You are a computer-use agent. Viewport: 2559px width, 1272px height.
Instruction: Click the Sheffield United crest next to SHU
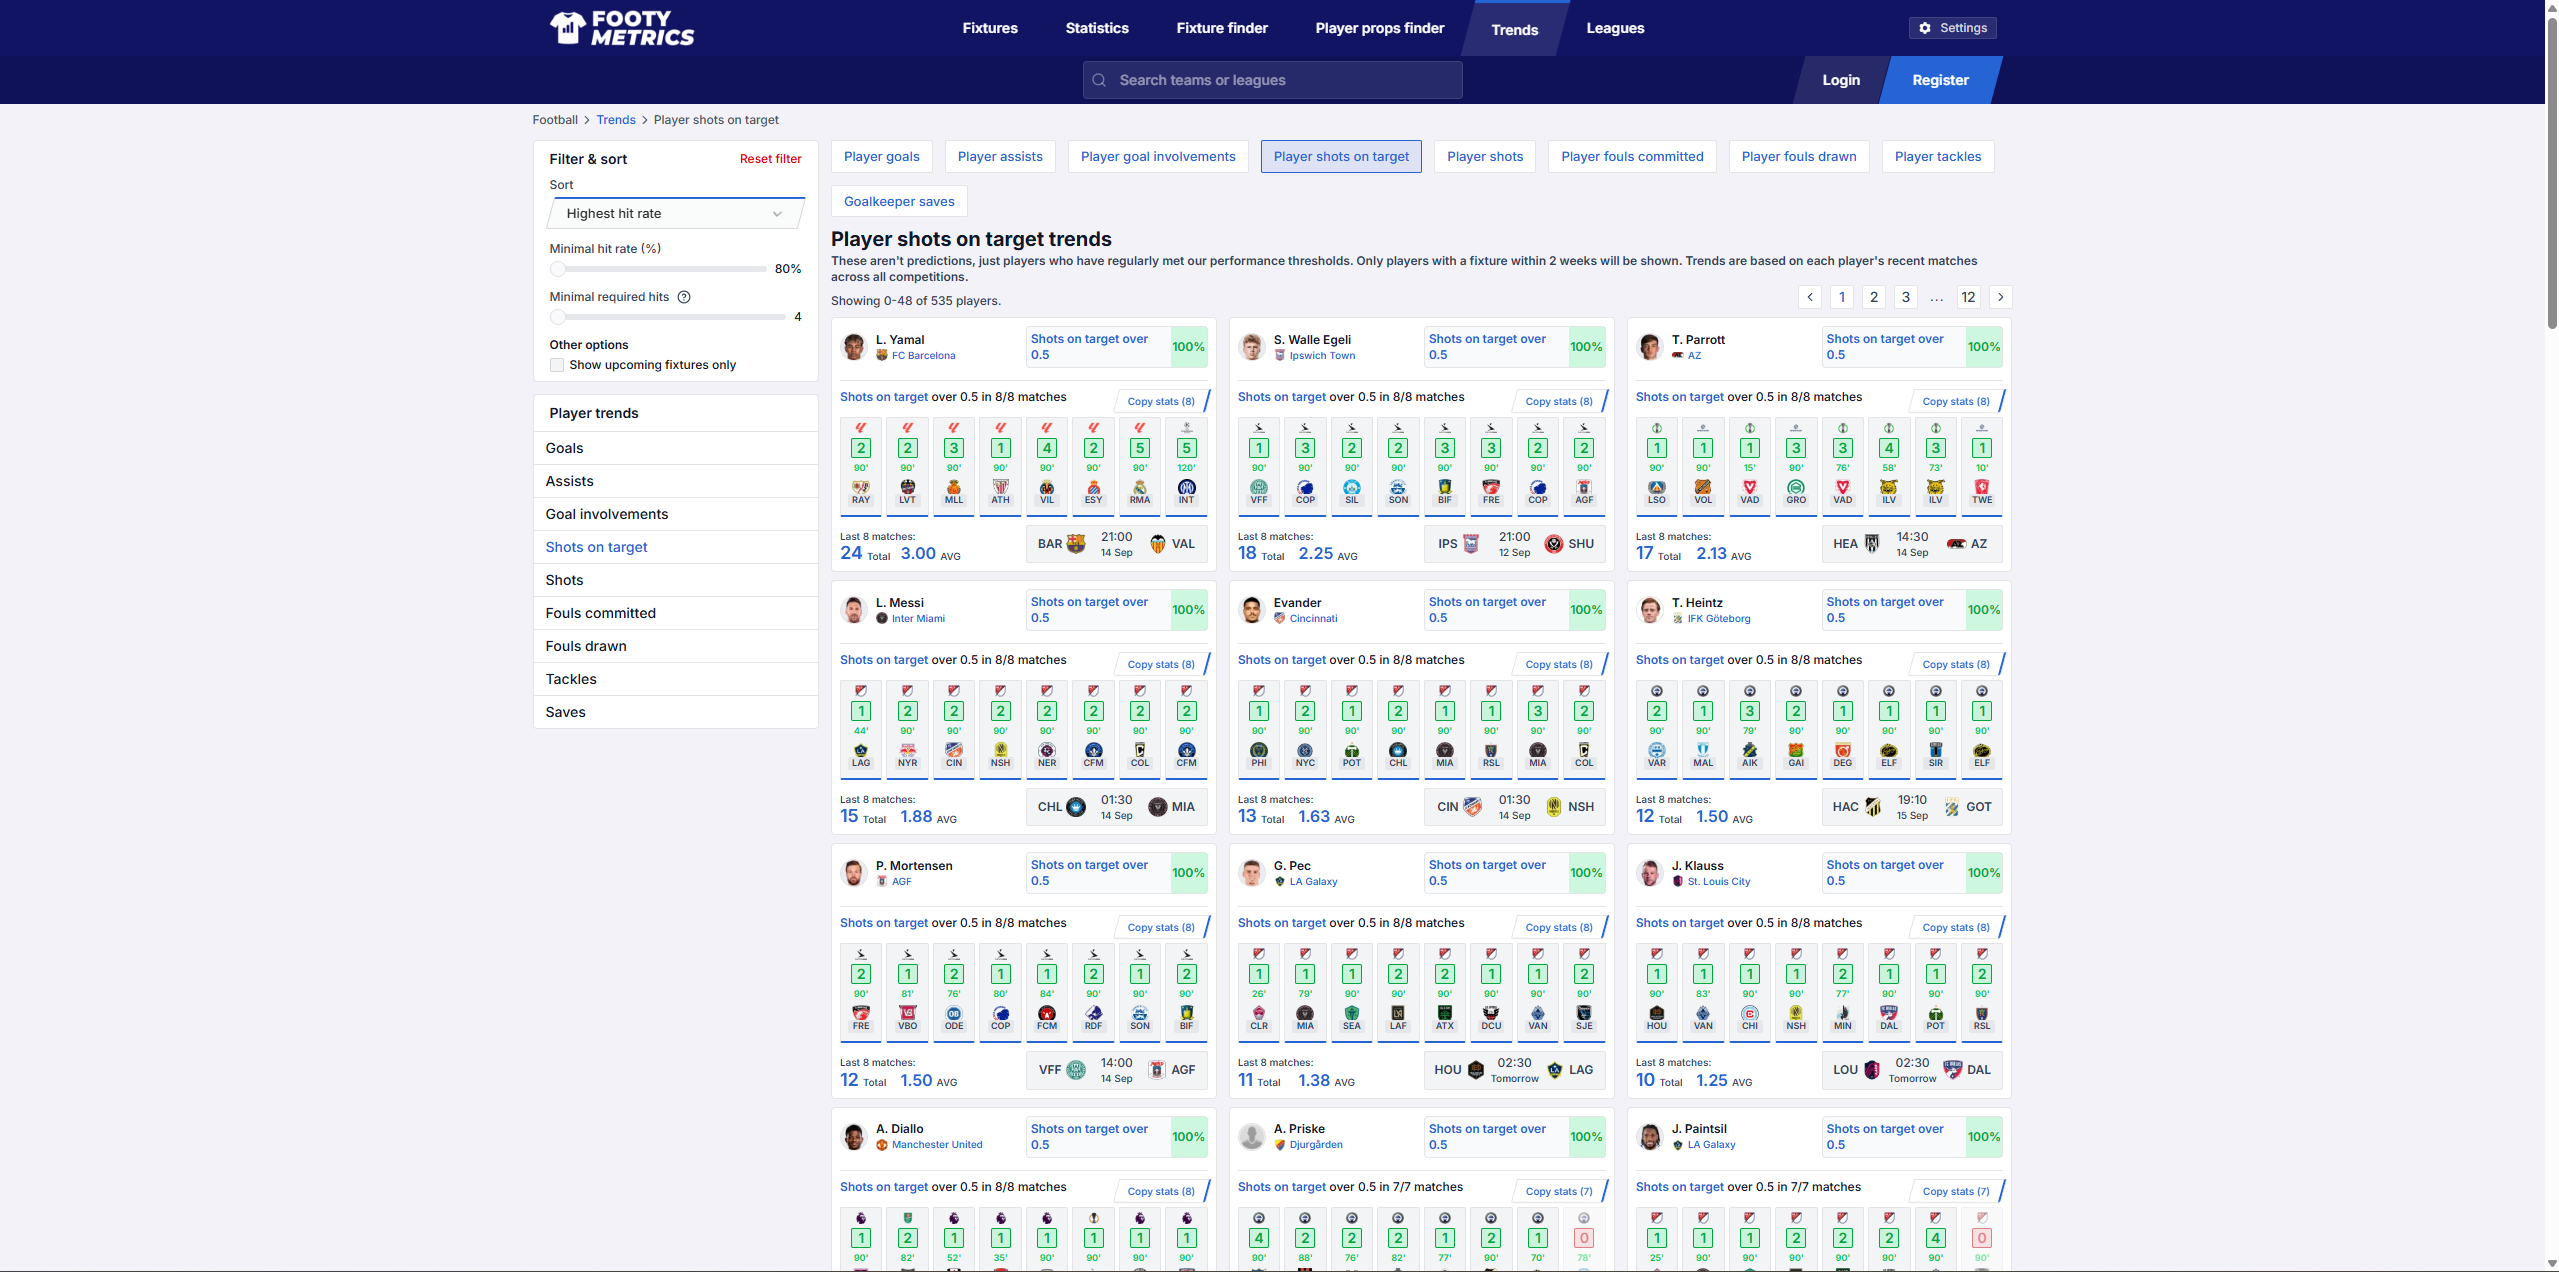pos(1554,544)
